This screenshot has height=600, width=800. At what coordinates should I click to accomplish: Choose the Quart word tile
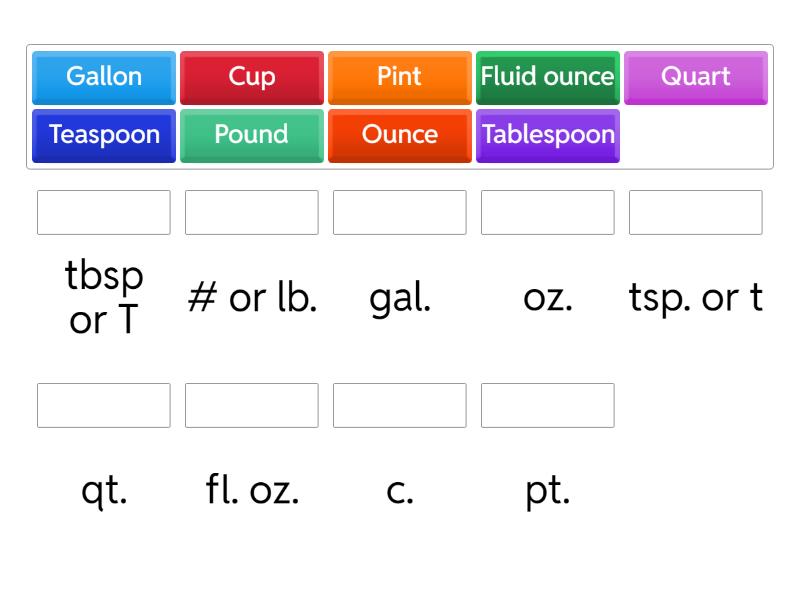coord(695,77)
